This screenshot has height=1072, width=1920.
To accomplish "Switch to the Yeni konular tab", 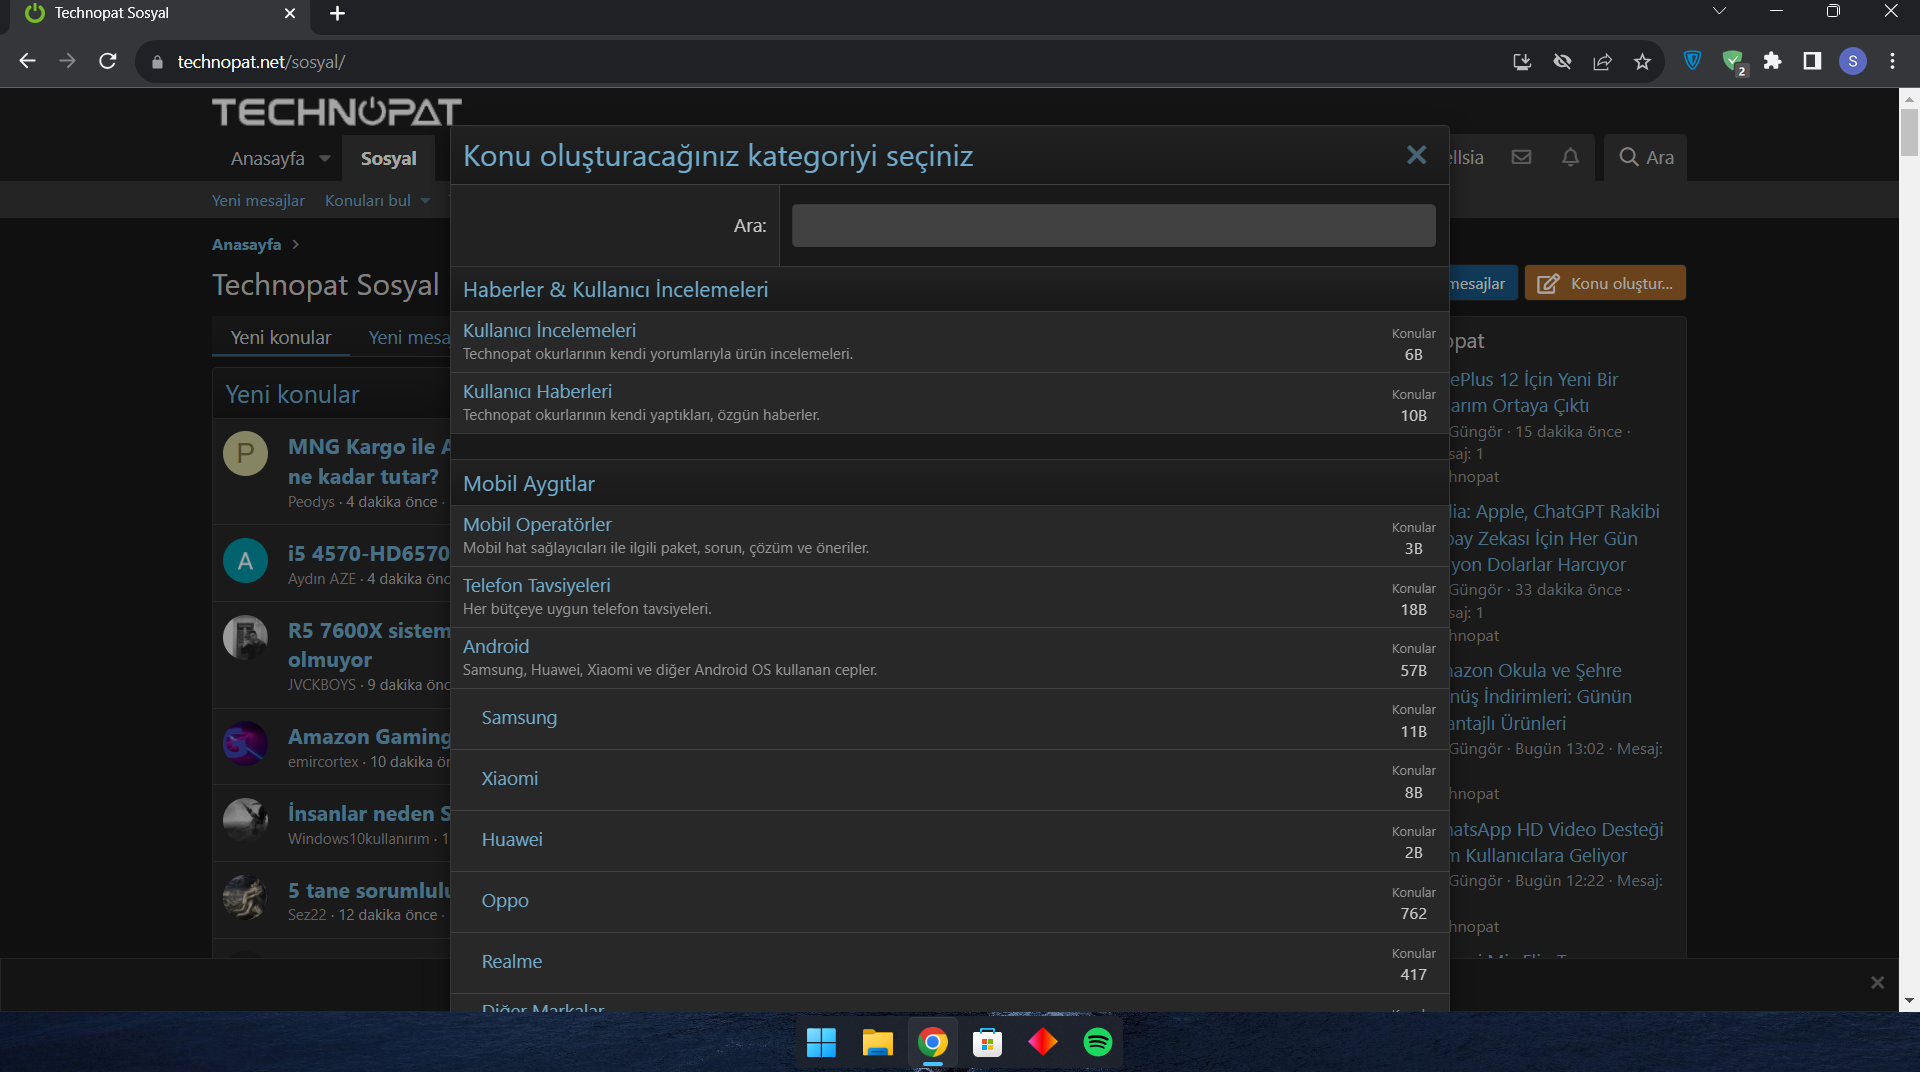I will 281,337.
